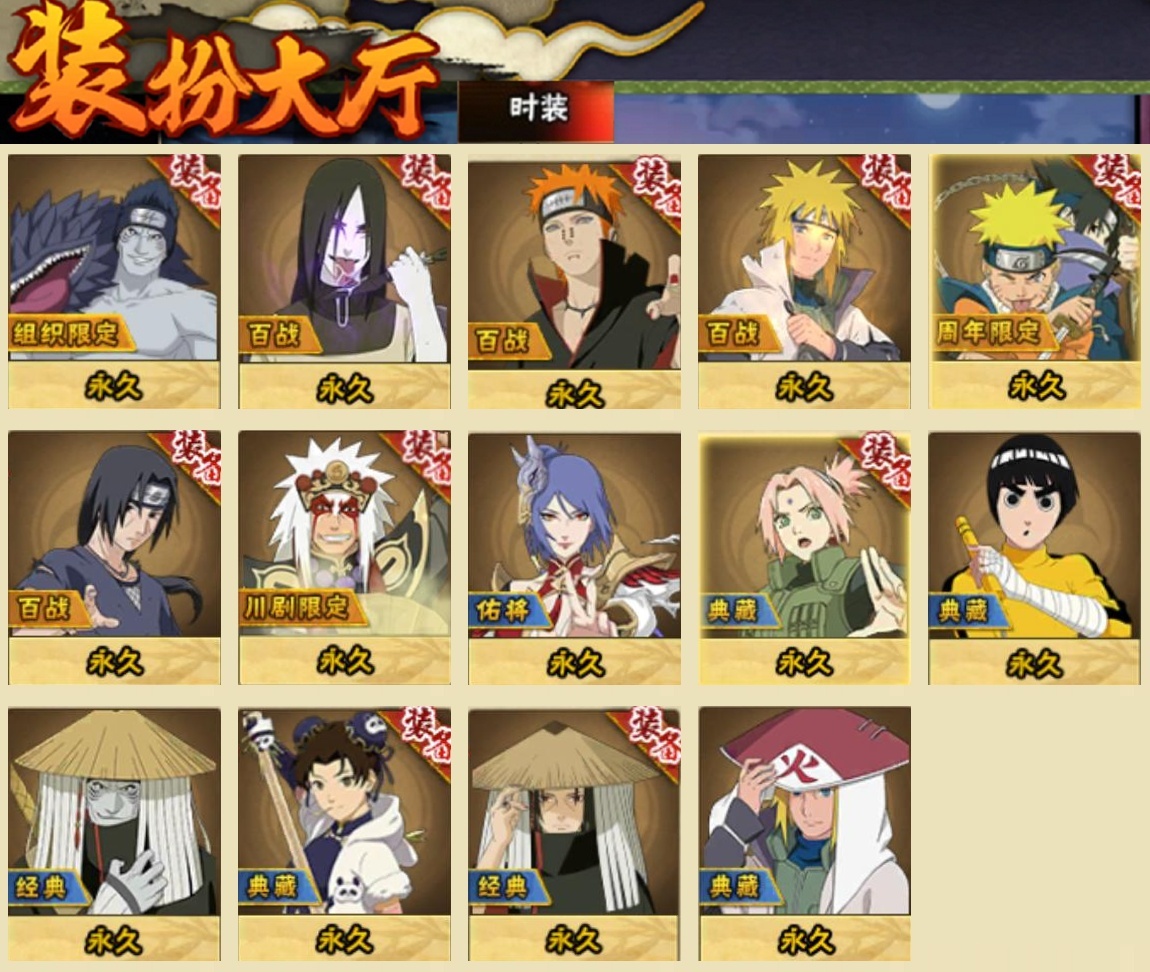Open the 周年限定 Naruto and Sasuke costume

[1035, 281]
